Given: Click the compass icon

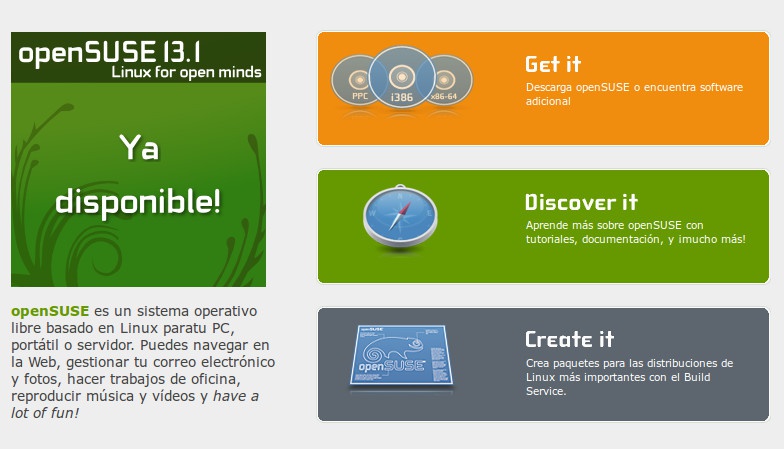Looking at the screenshot, I should point(400,219).
